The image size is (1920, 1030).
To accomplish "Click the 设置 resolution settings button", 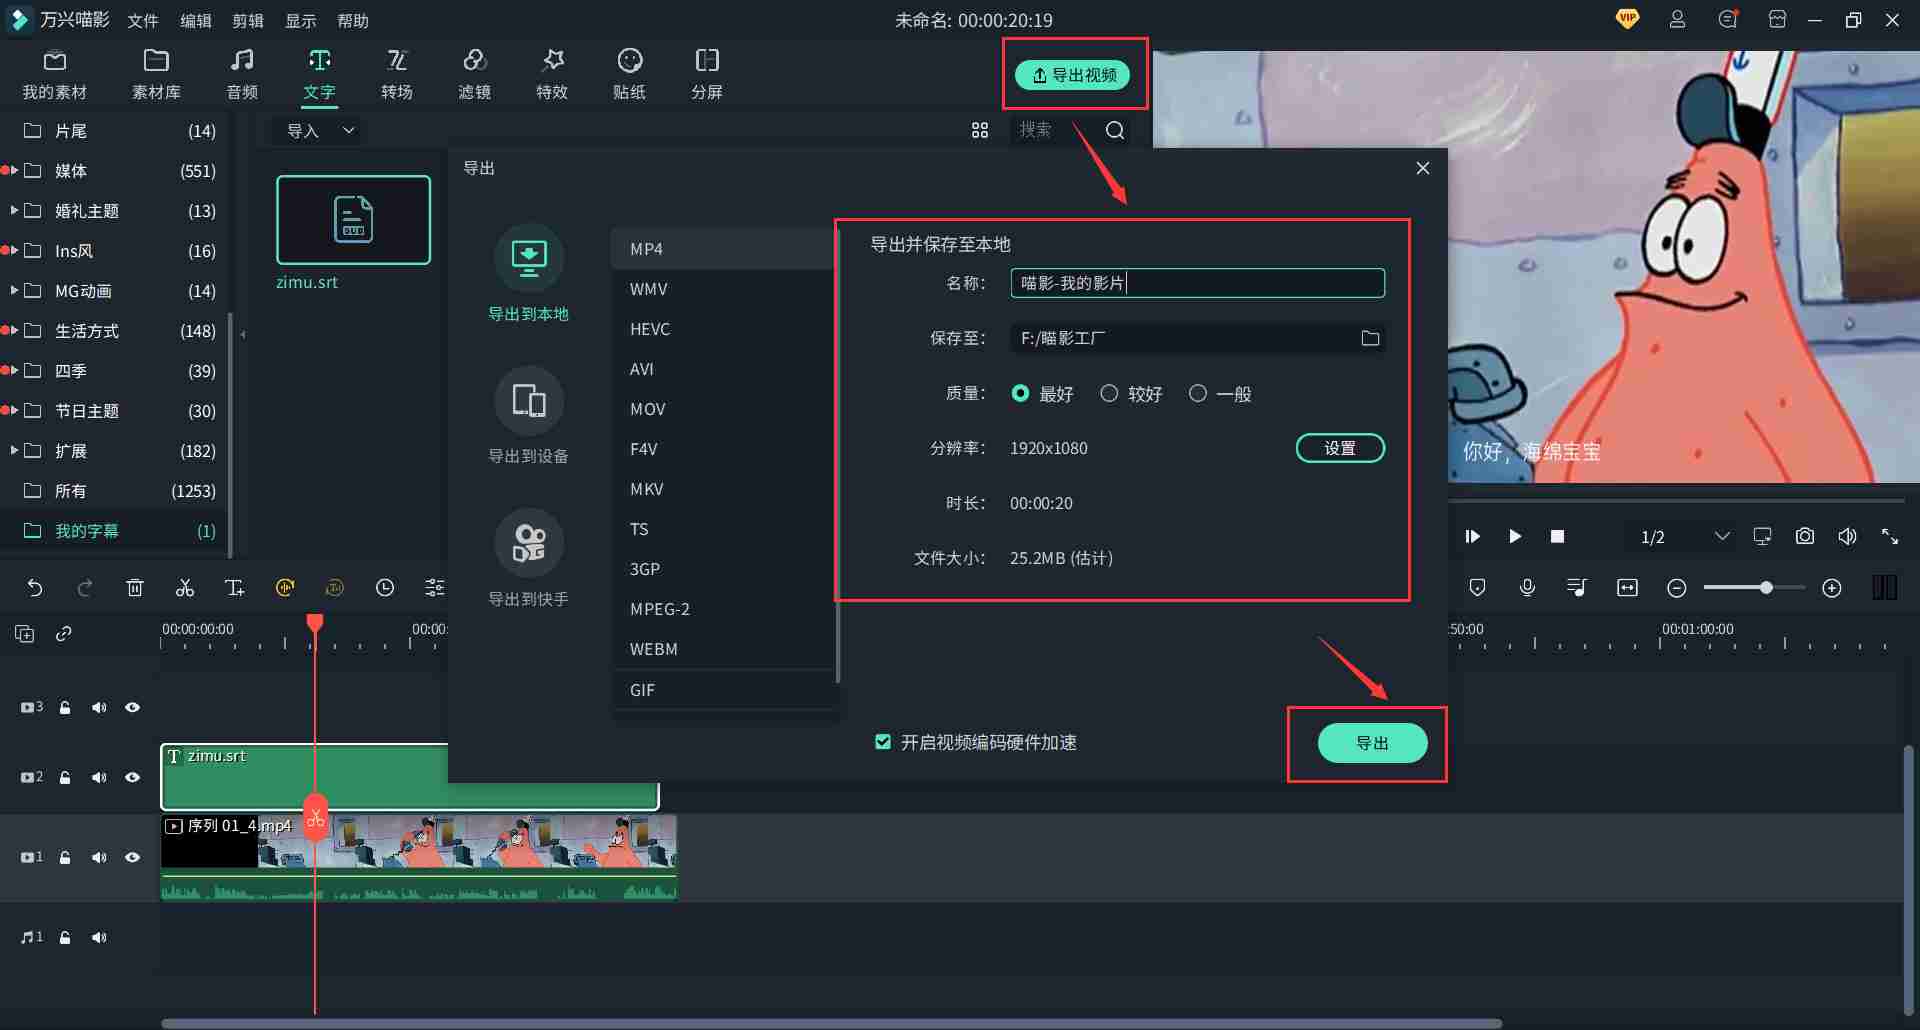I will (1340, 448).
